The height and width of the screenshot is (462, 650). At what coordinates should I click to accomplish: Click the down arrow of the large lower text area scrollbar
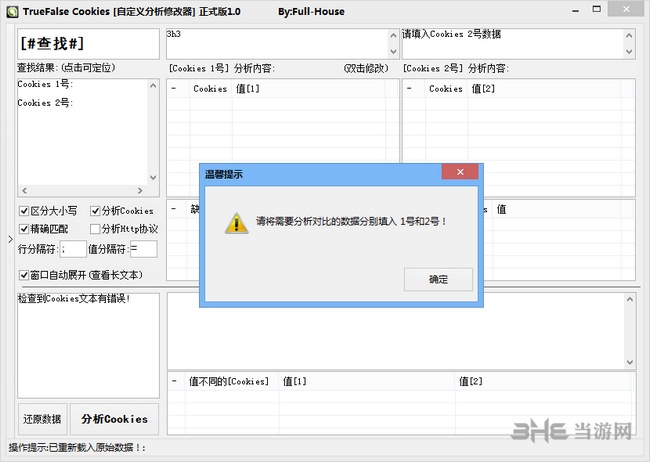(x=630, y=362)
